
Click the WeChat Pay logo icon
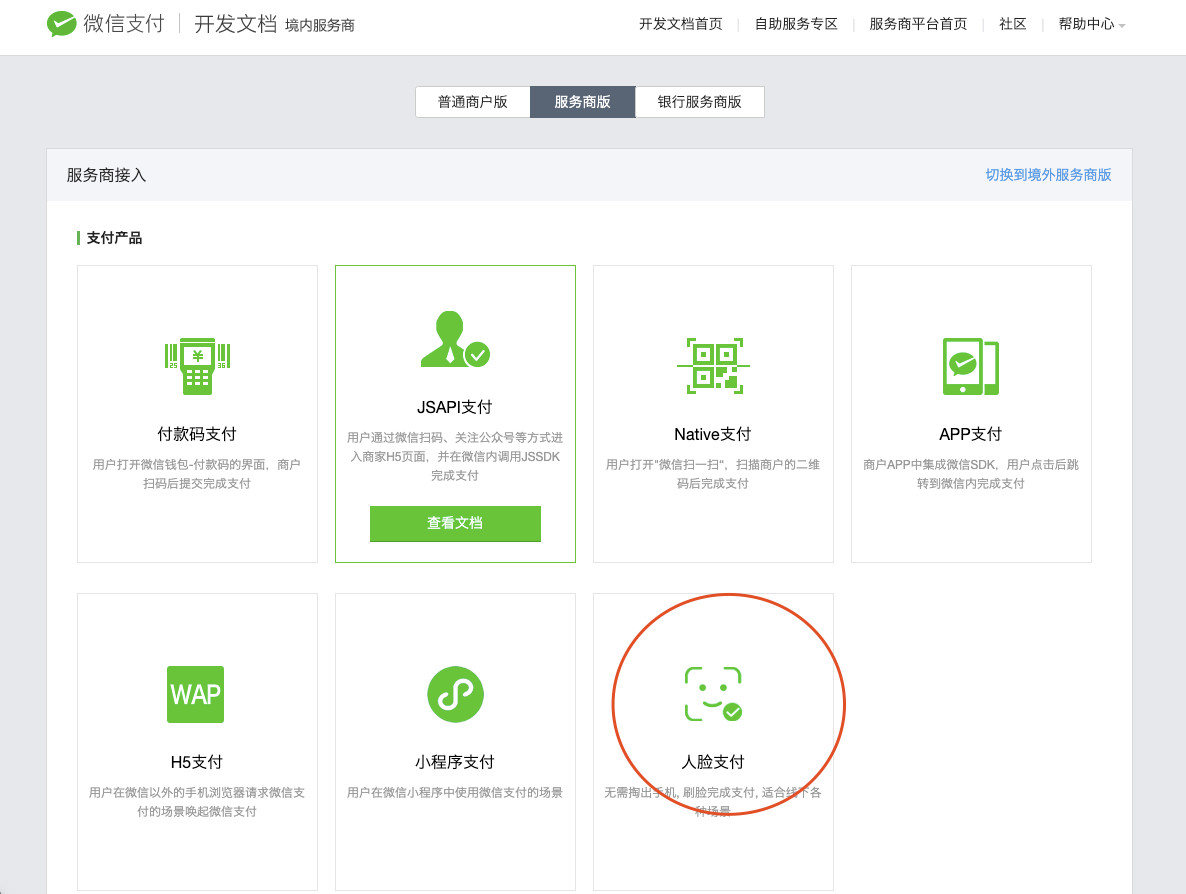[61, 23]
